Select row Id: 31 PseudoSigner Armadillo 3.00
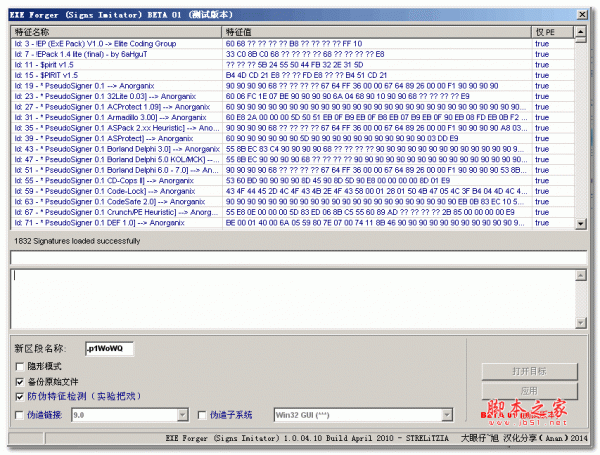The width and height of the screenshot is (600, 455). (x=293, y=117)
